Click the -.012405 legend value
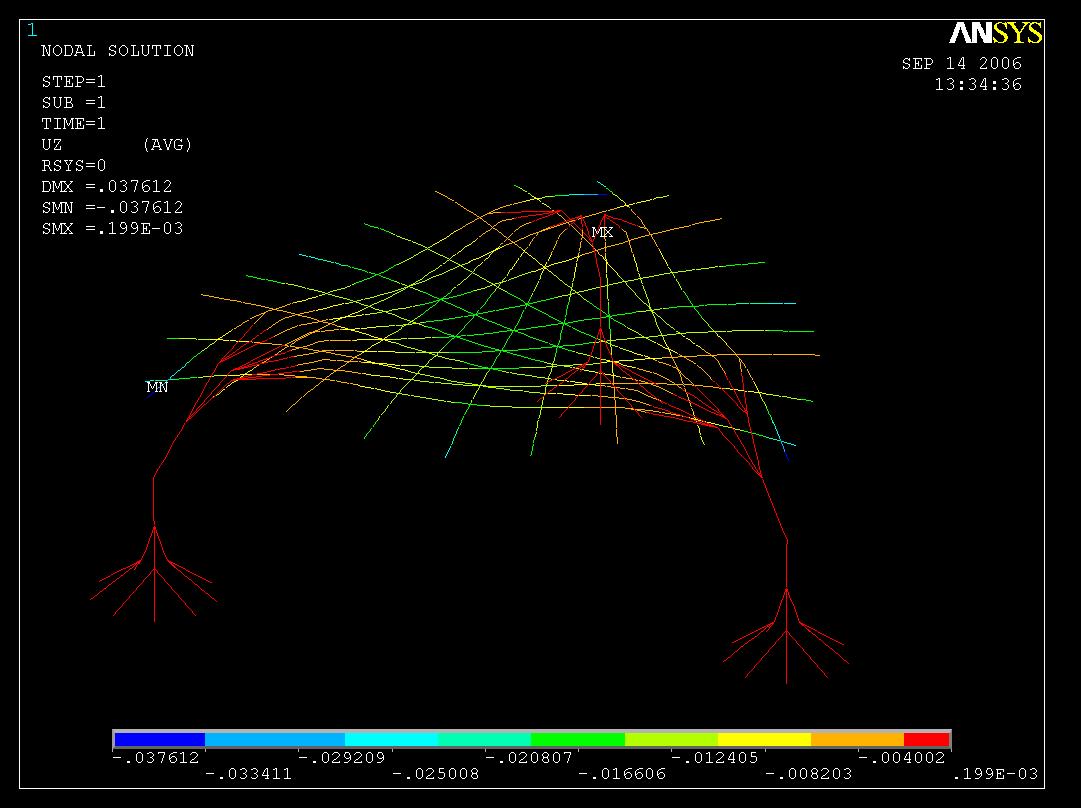Screen dimensions: 1081x808 715,758
